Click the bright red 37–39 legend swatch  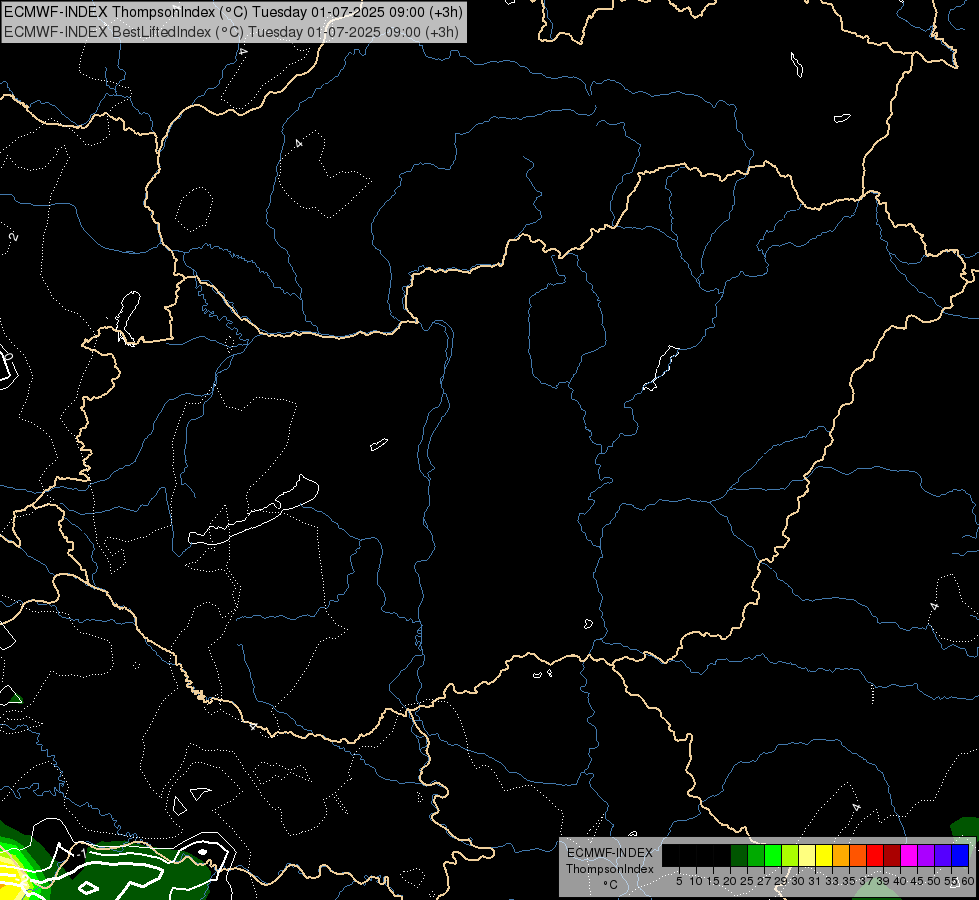875,855
